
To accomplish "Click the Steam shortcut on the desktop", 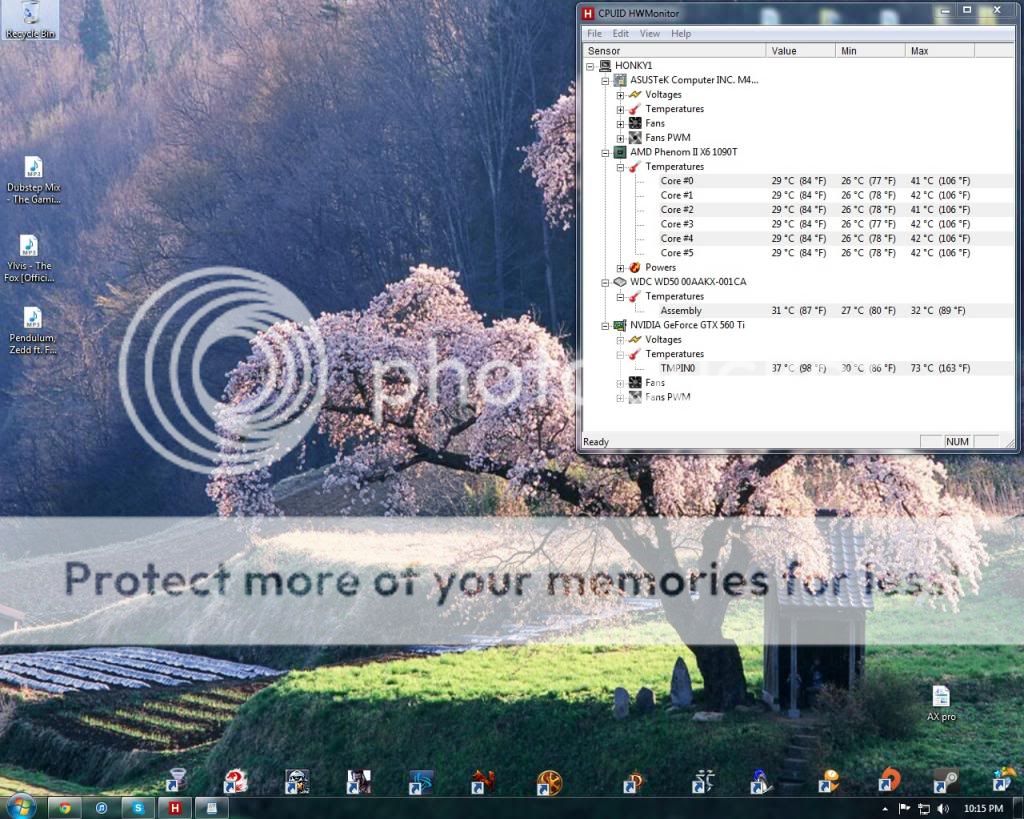I will (x=944, y=781).
